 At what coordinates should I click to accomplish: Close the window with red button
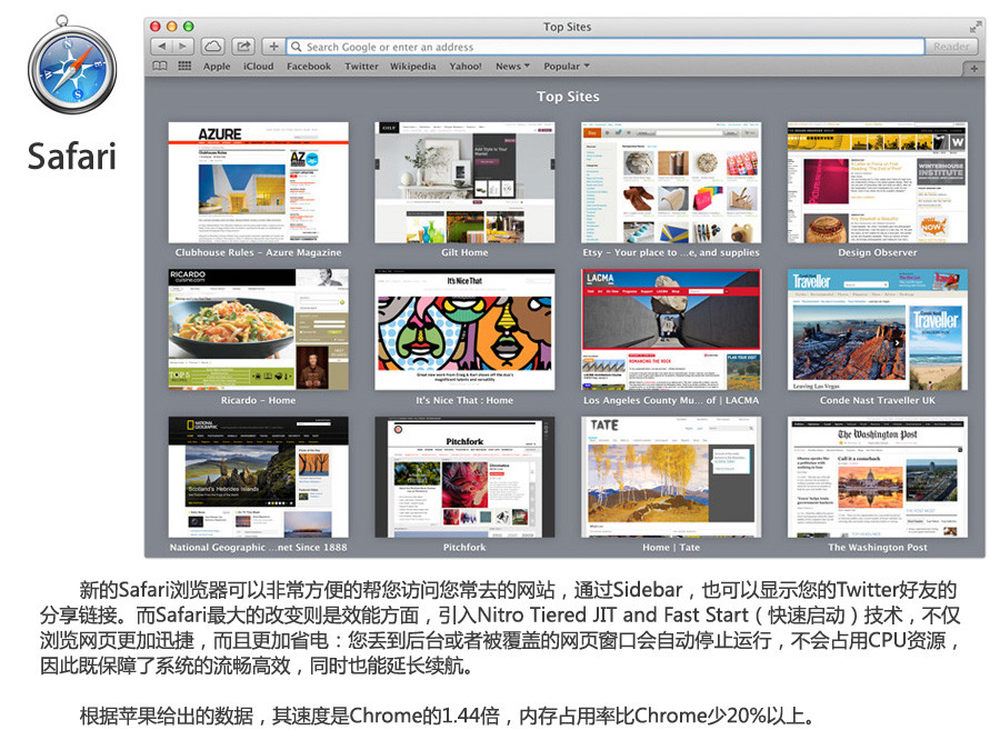155,26
